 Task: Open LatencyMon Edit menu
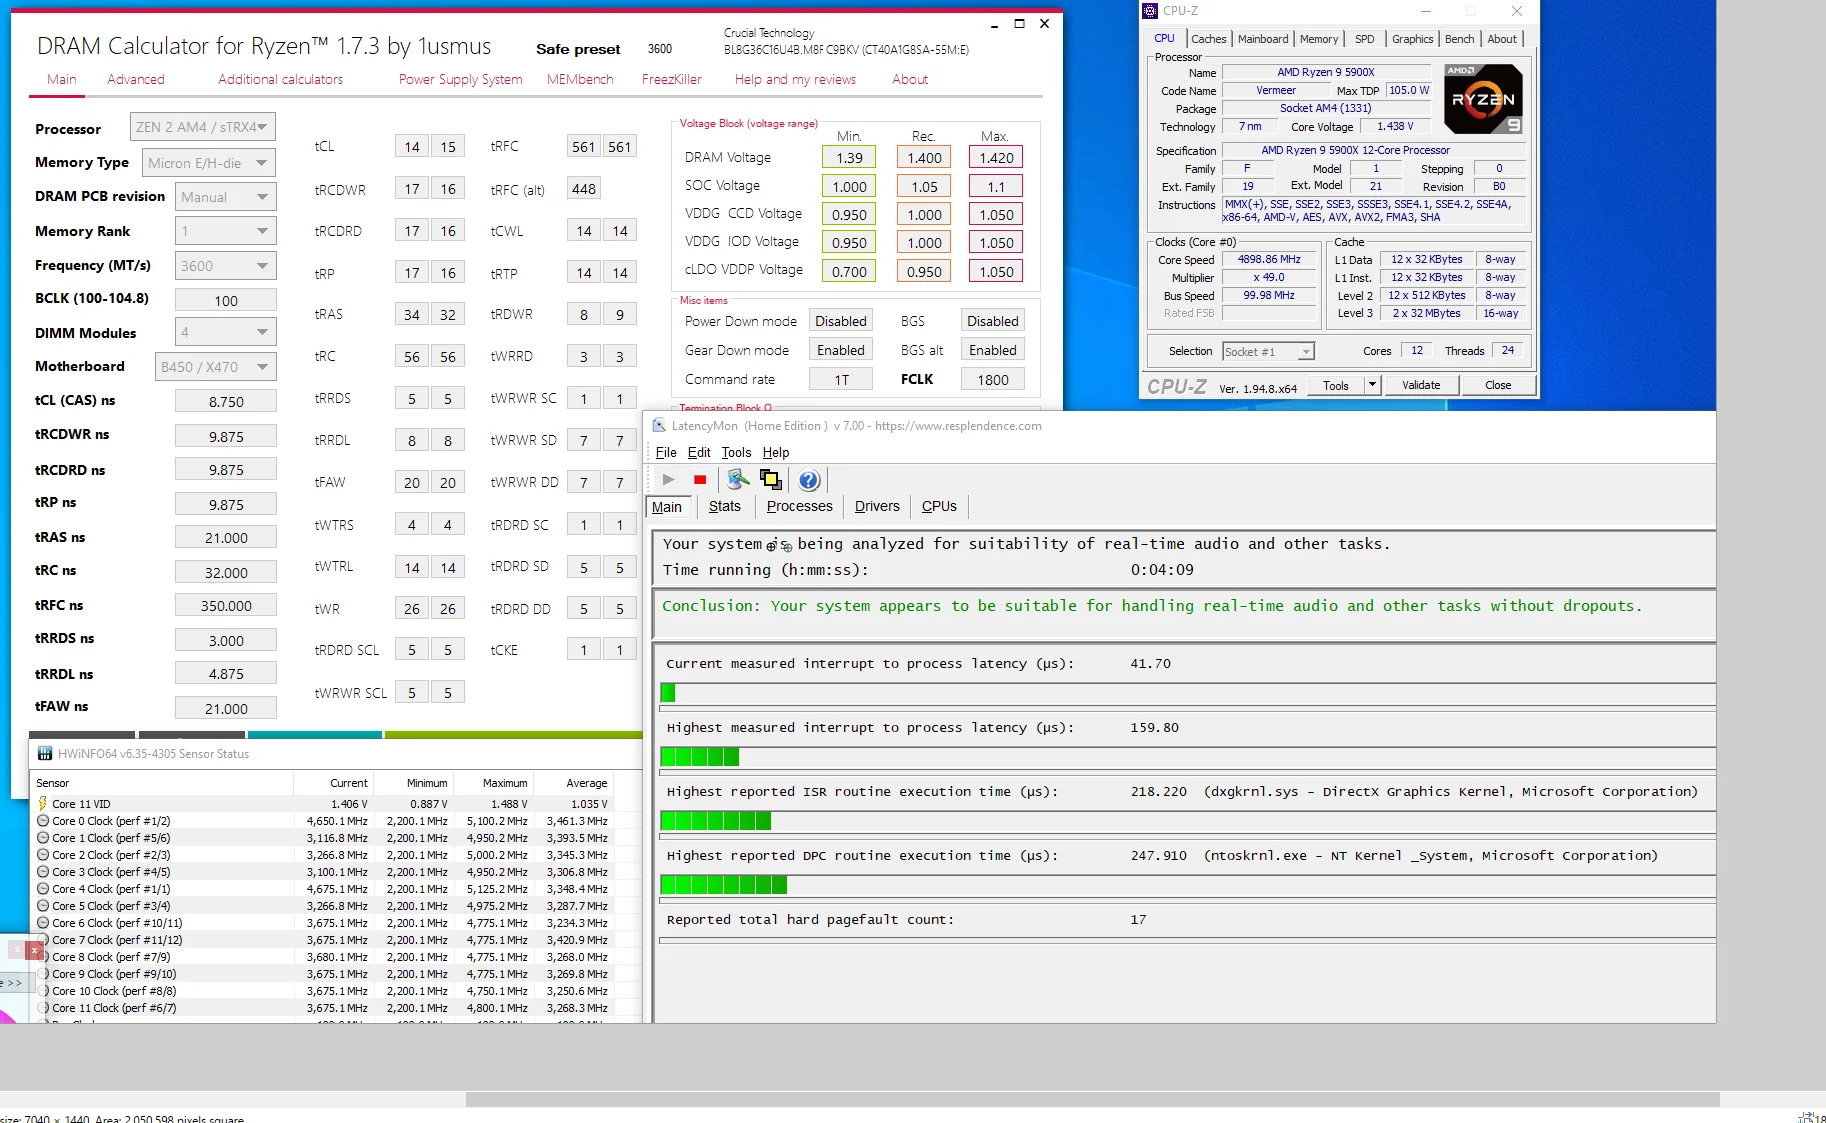point(699,452)
